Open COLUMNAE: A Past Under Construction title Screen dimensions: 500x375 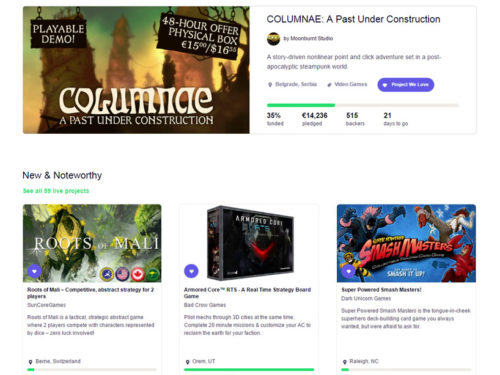click(353, 19)
